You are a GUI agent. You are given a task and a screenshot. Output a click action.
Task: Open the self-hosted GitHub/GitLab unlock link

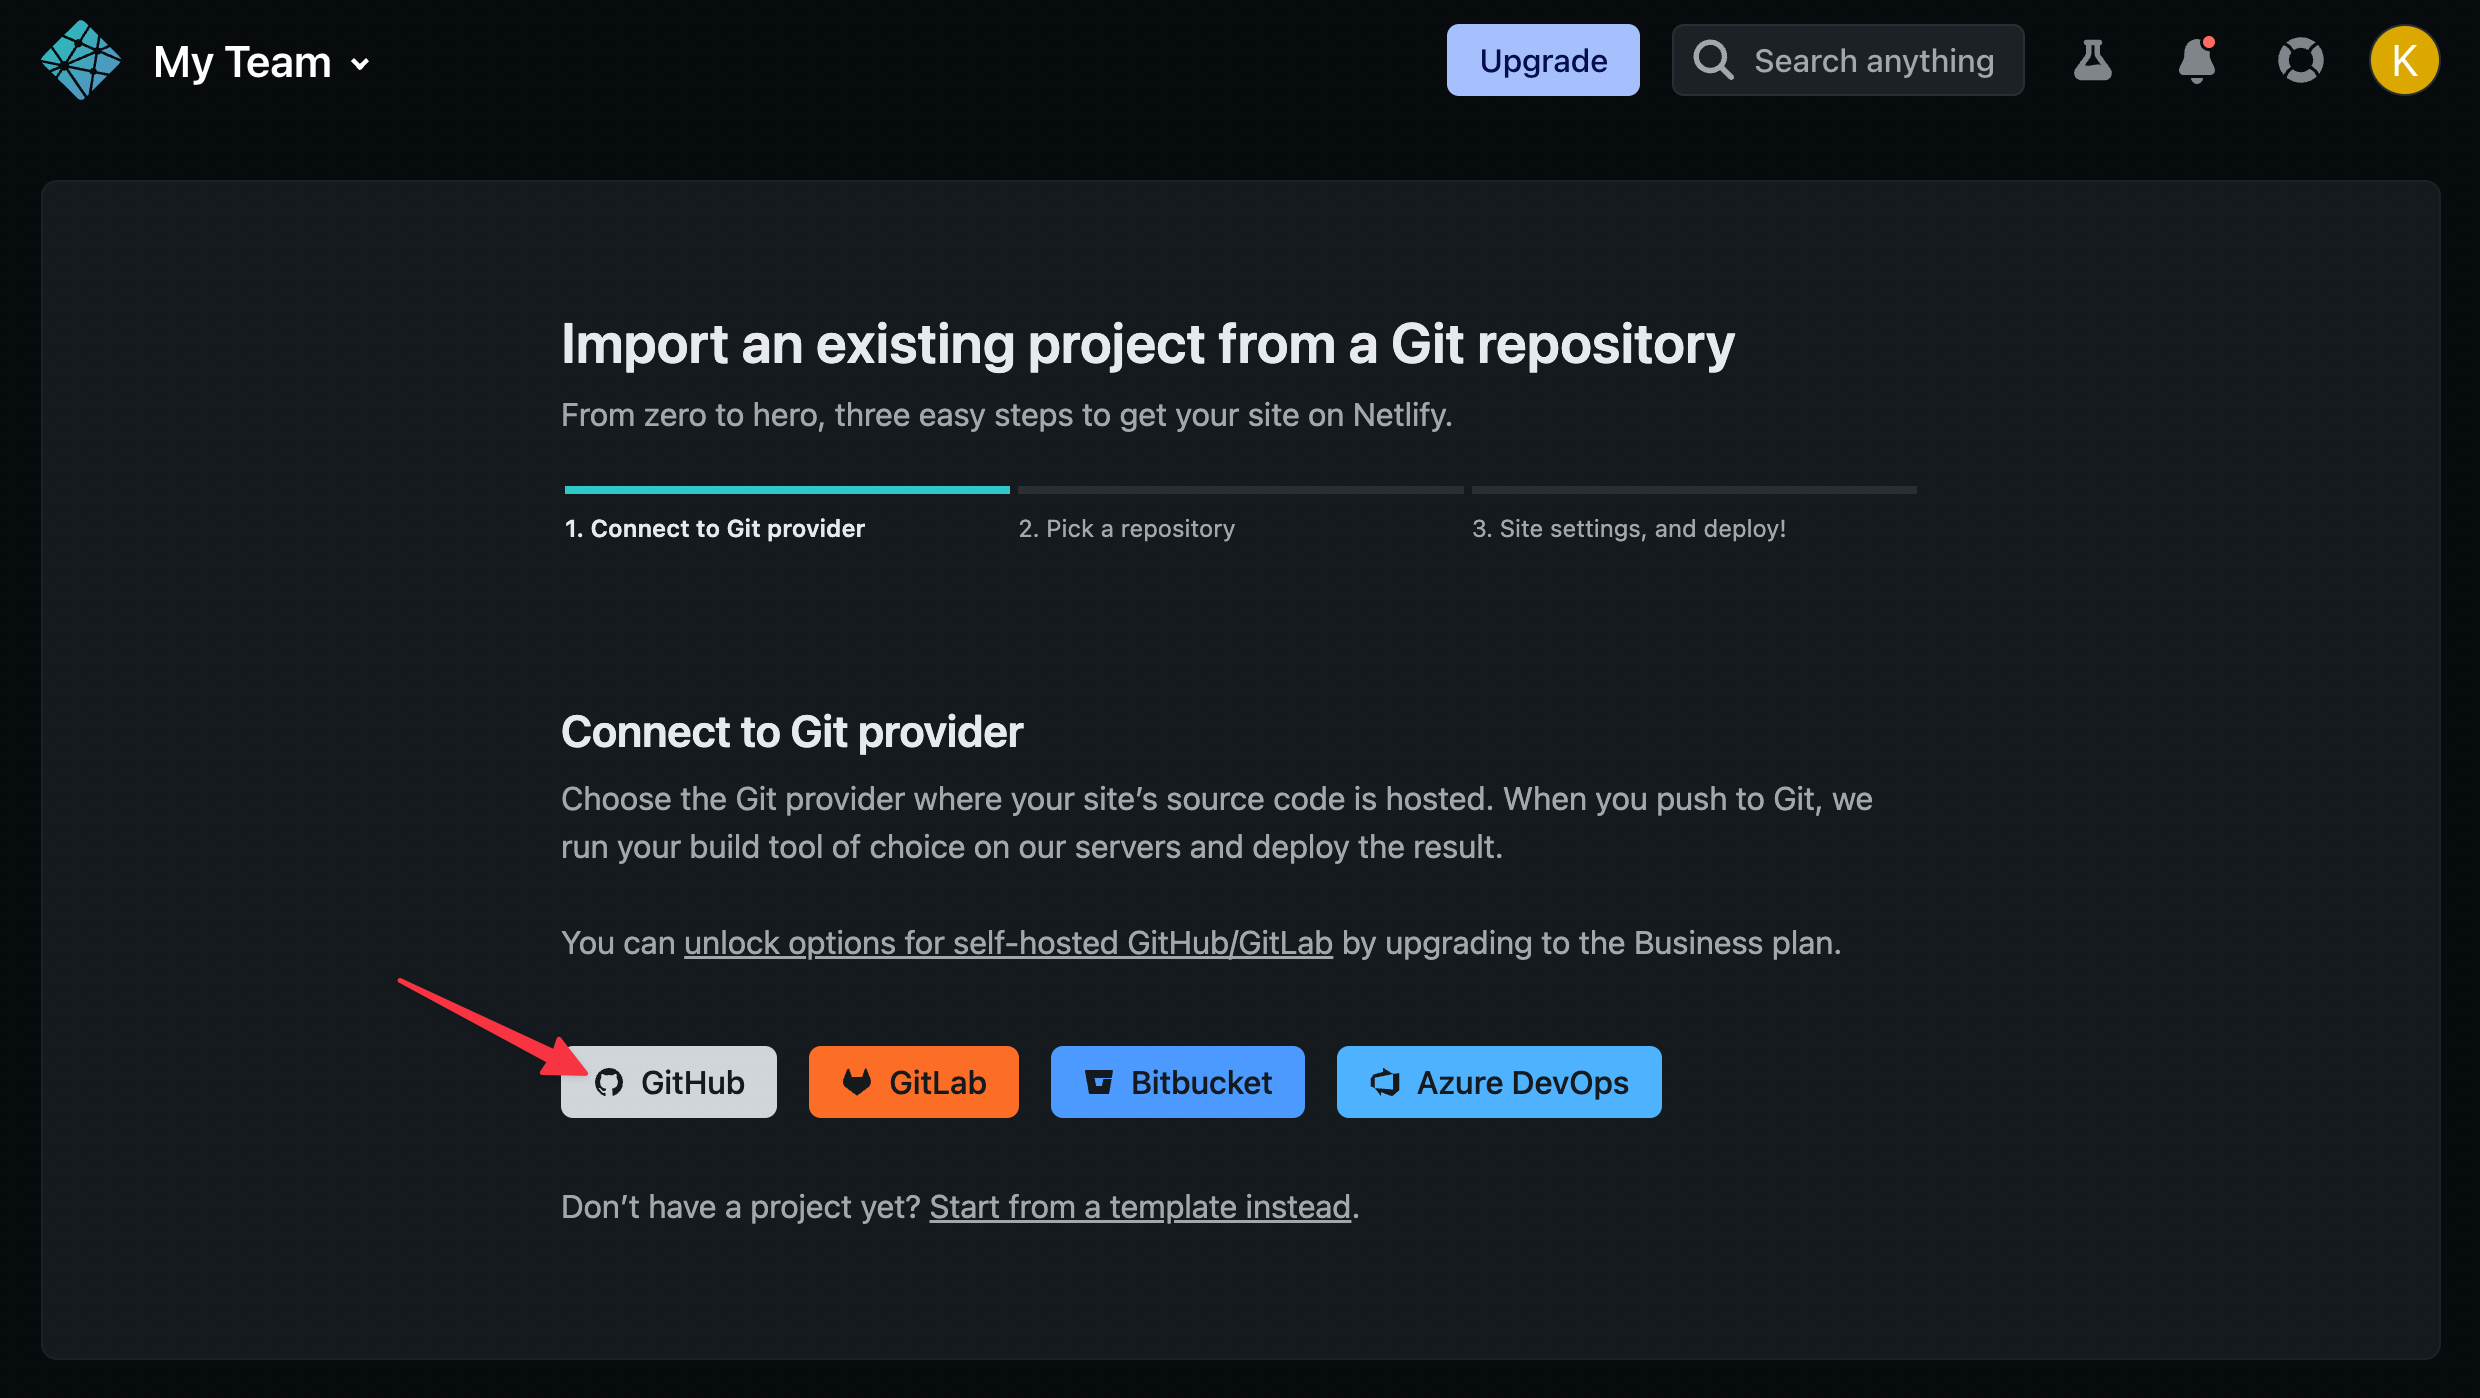1008,943
